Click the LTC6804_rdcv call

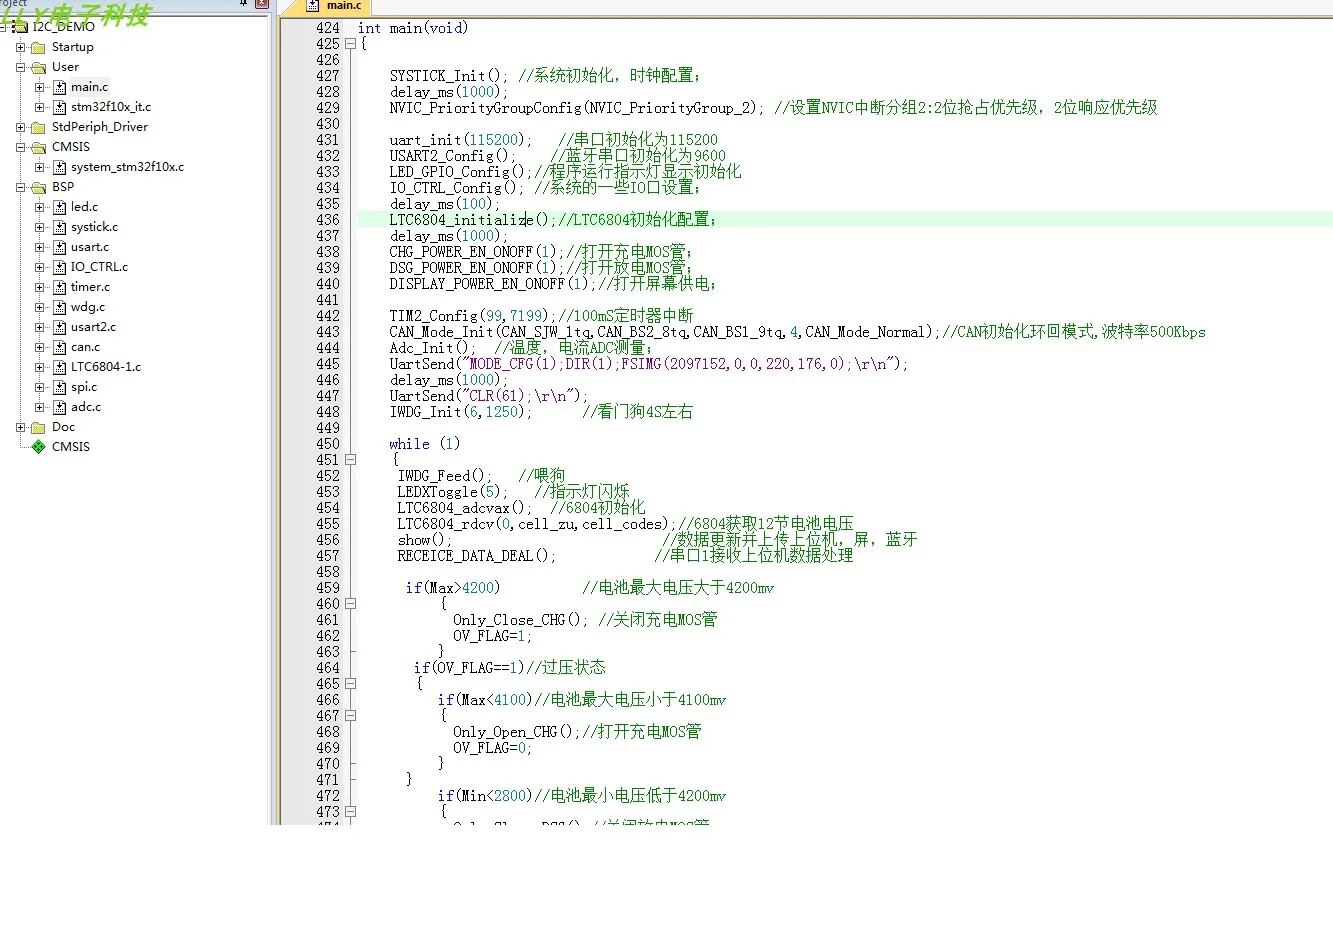point(536,524)
